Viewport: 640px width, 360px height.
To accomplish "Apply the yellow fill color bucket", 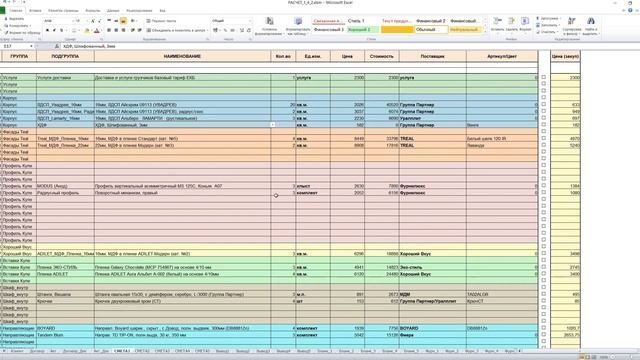I will [x=87, y=31].
